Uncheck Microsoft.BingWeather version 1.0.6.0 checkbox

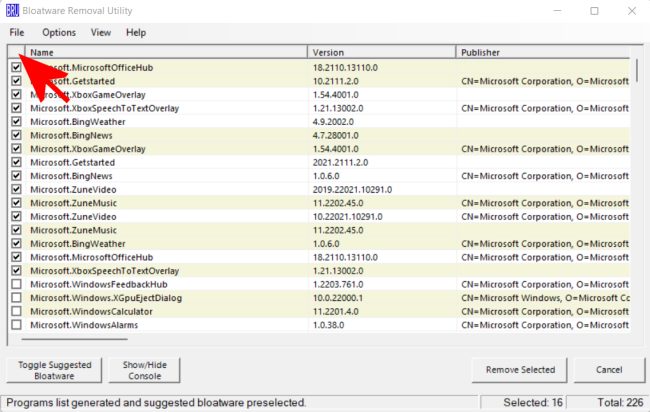pos(16,243)
